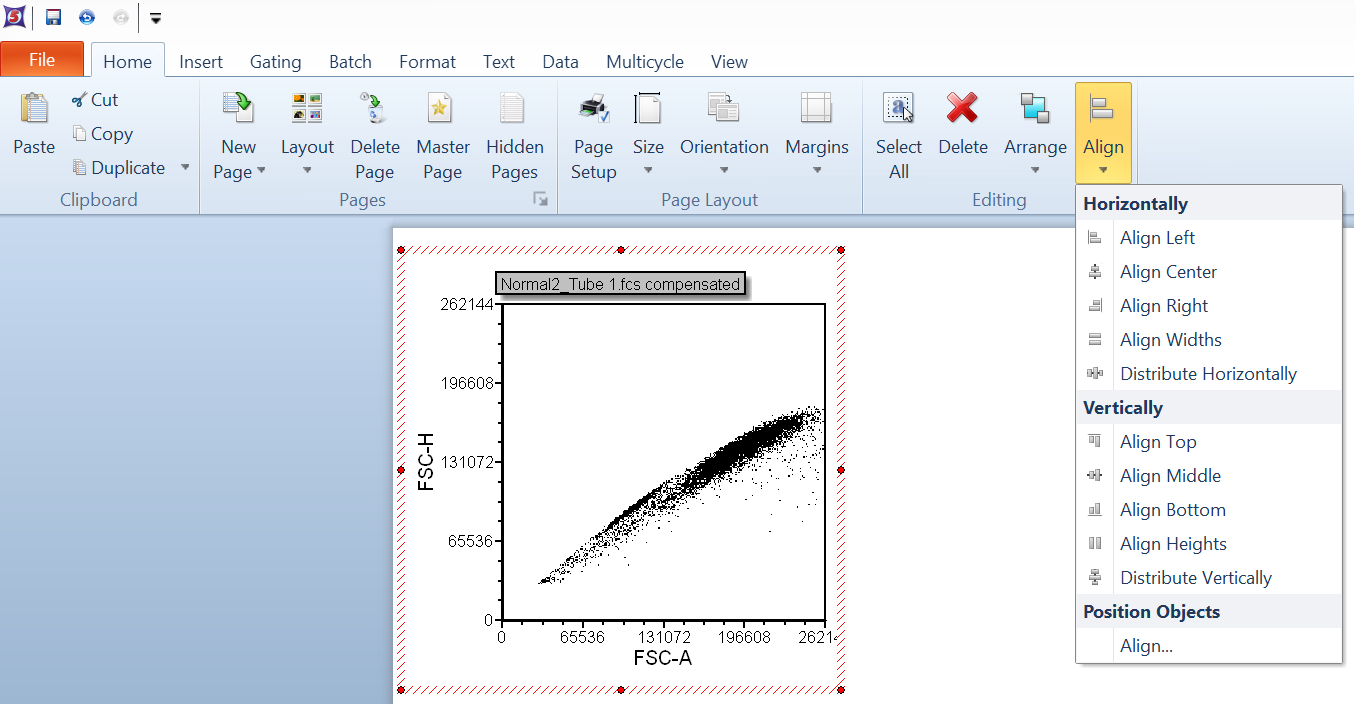1356x704 pixels.
Task: Click the red Delete X icon
Action: tap(962, 108)
